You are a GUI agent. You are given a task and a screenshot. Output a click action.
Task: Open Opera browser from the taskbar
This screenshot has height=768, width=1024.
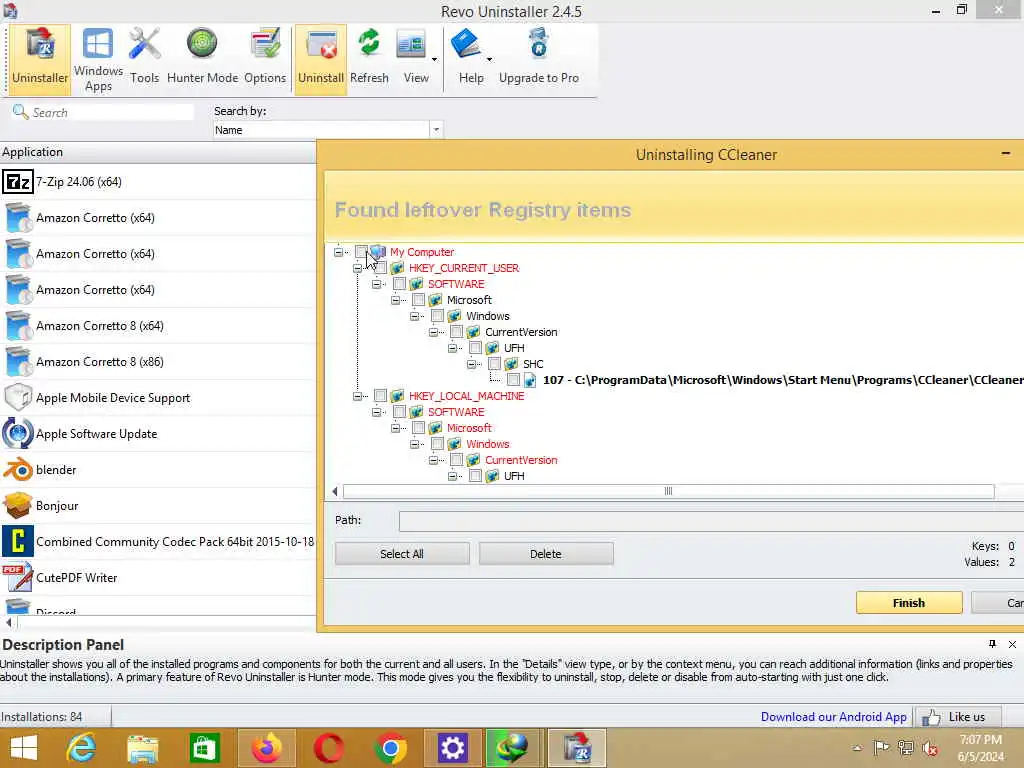pyautogui.click(x=328, y=748)
